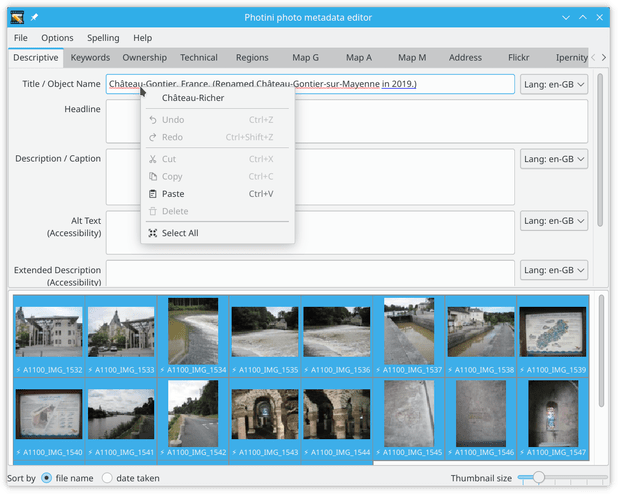Open the File menu
The image size is (618, 494).
click(x=20, y=38)
